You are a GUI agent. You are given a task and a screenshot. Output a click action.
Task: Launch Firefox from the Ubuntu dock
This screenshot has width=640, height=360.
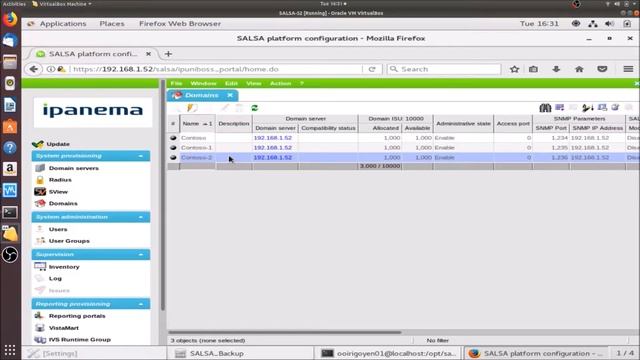click(10, 19)
